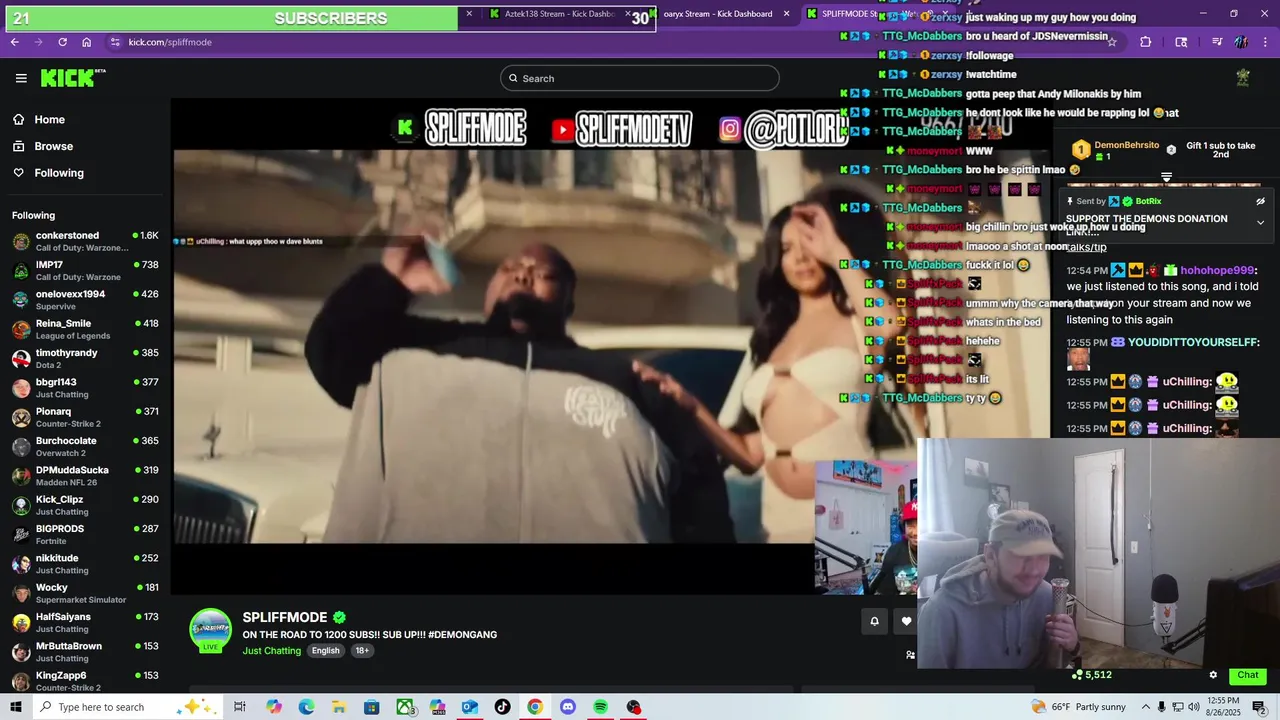1280x720 pixels.
Task: Go to Home in Kick sidebar
Action: coord(49,120)
